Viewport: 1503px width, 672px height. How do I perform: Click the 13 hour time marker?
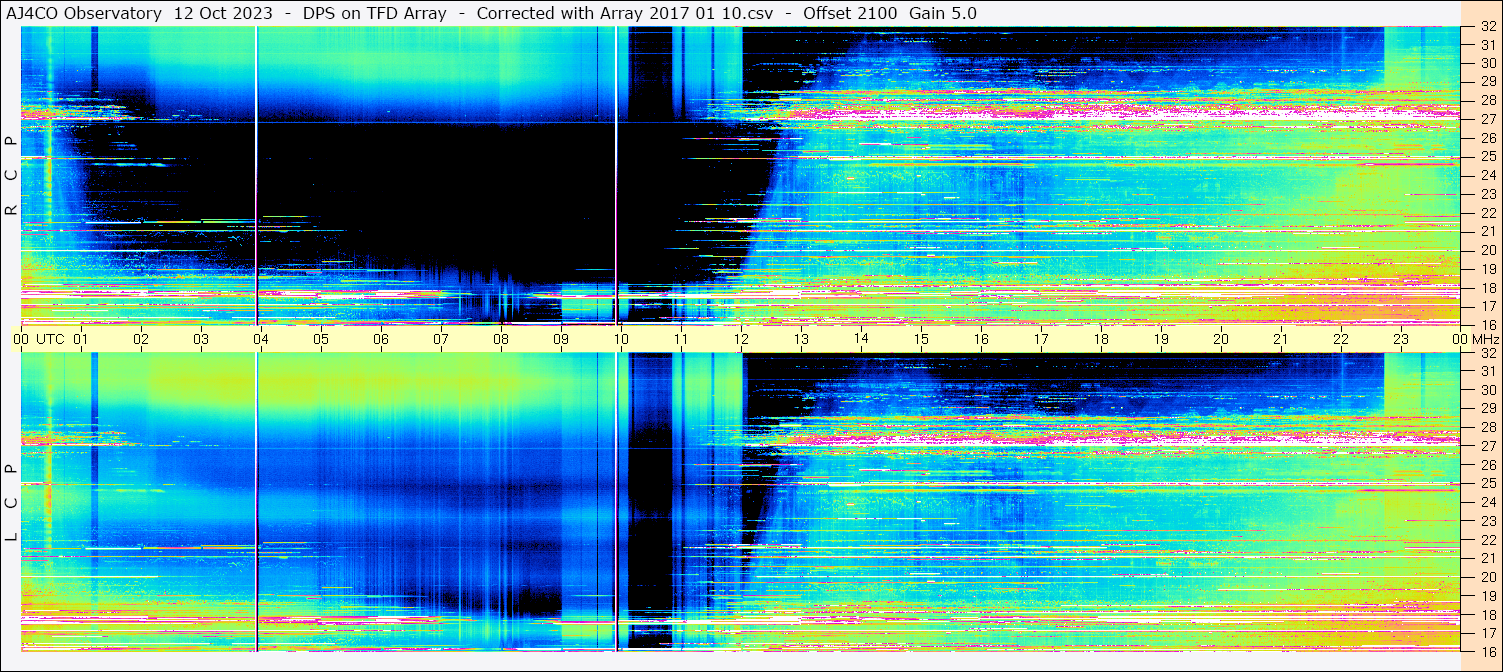click(x=800, y=339)
